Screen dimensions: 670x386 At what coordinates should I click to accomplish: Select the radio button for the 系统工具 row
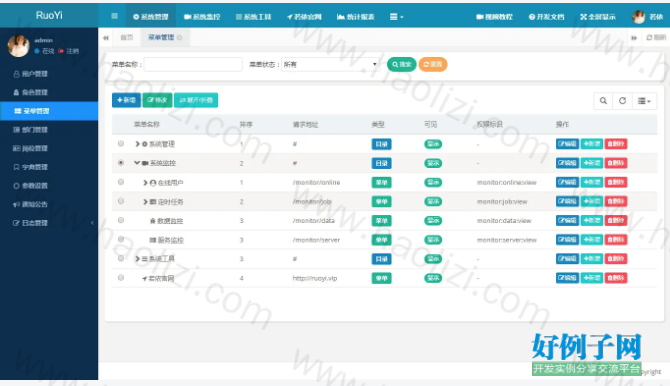[x=121, y=258]
